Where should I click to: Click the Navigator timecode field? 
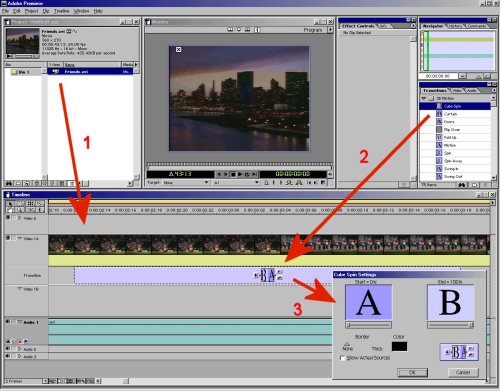(438, 76)
